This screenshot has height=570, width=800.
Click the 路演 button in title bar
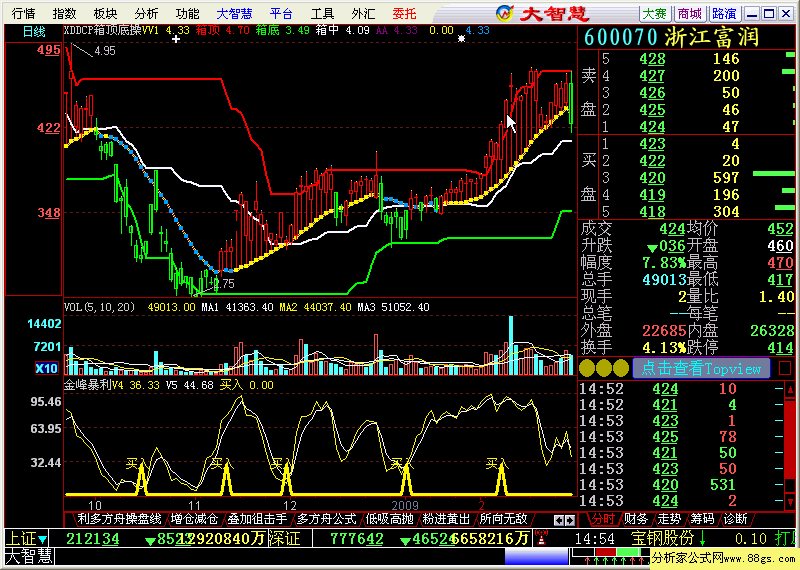pos(724,14)
